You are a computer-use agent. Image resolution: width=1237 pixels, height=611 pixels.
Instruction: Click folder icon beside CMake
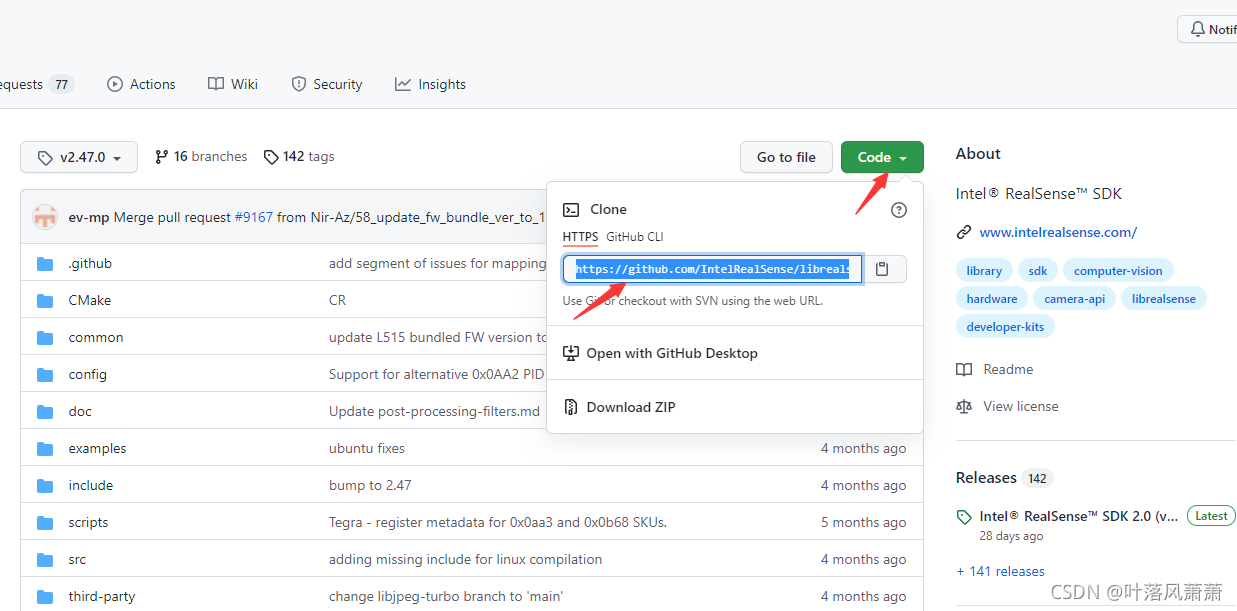coord(45,300)
